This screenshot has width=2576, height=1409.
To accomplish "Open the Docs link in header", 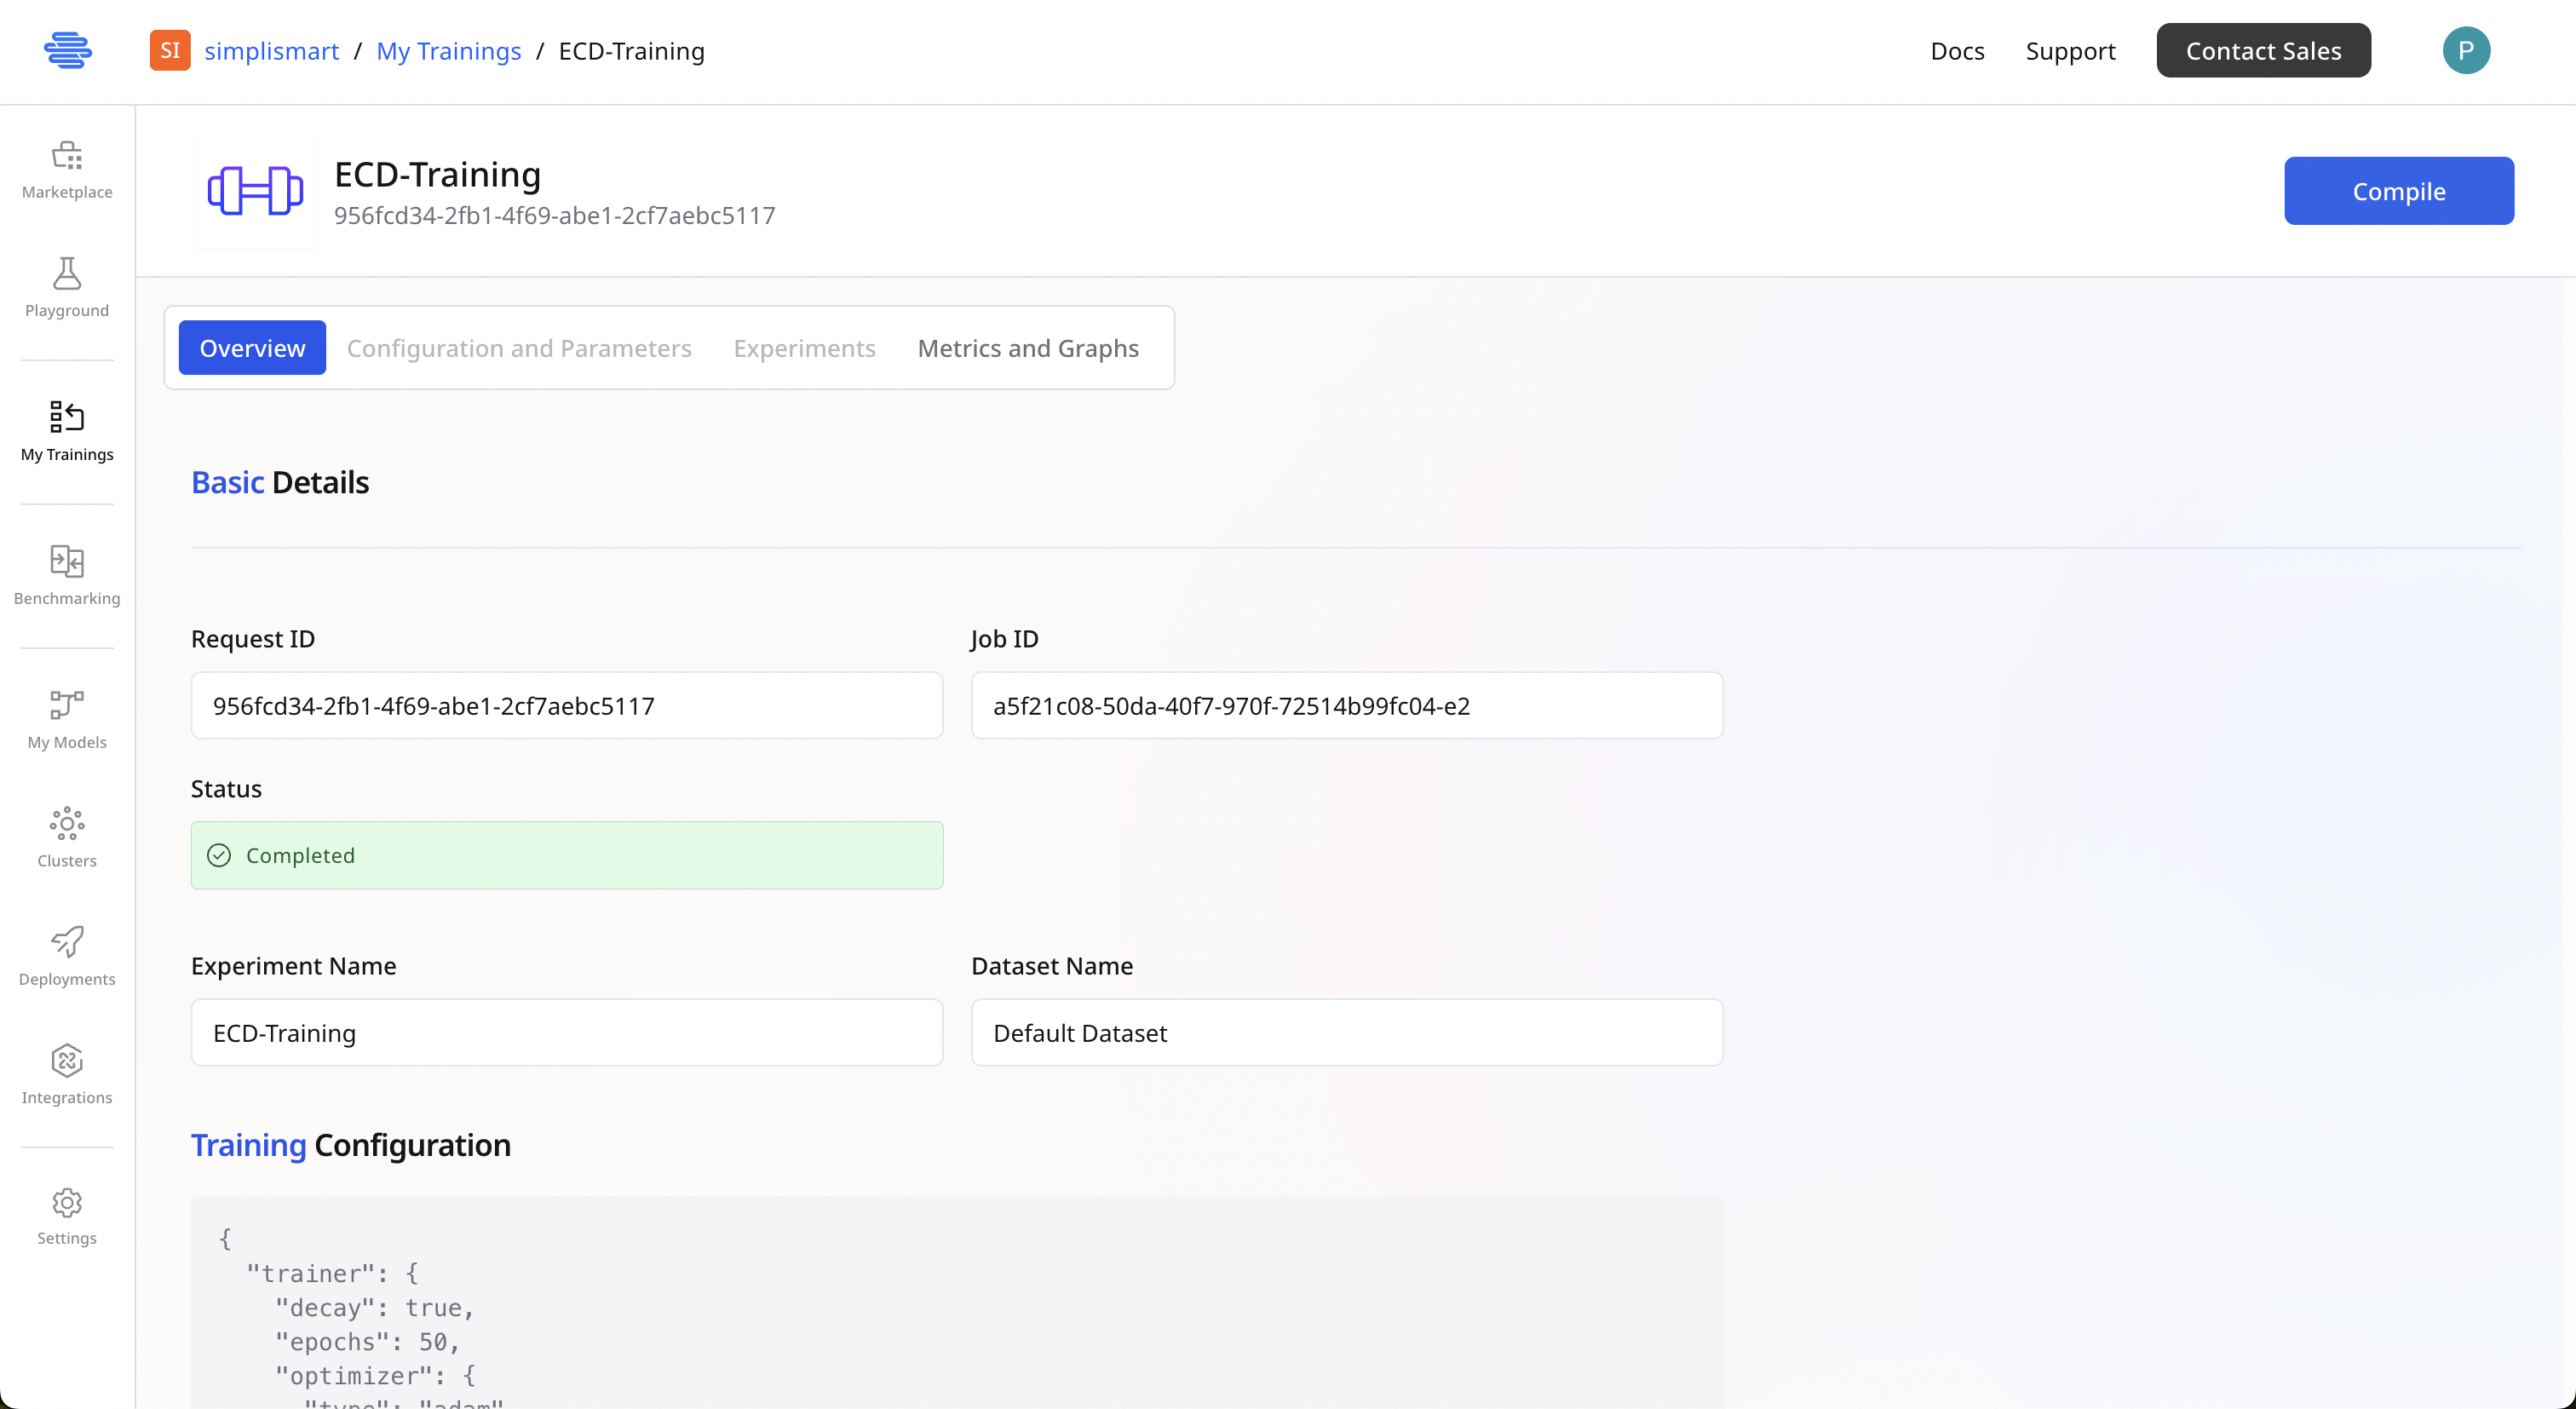I will (x=1956, y=51).
